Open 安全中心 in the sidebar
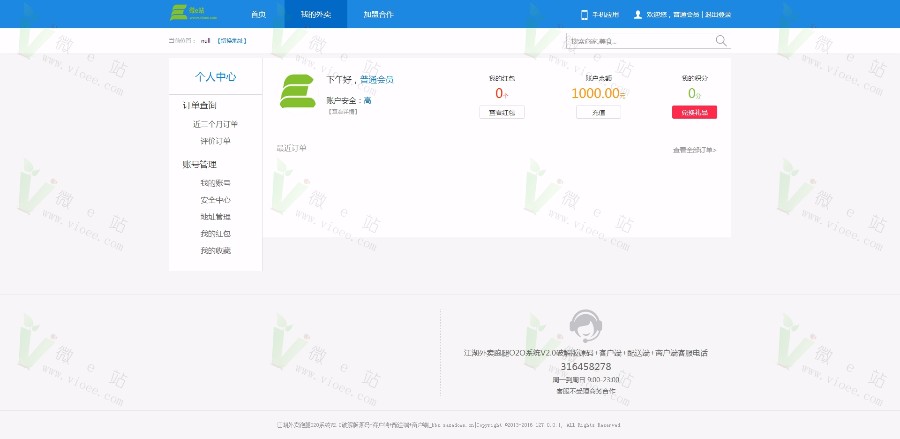900x439 pixels. 215,200
